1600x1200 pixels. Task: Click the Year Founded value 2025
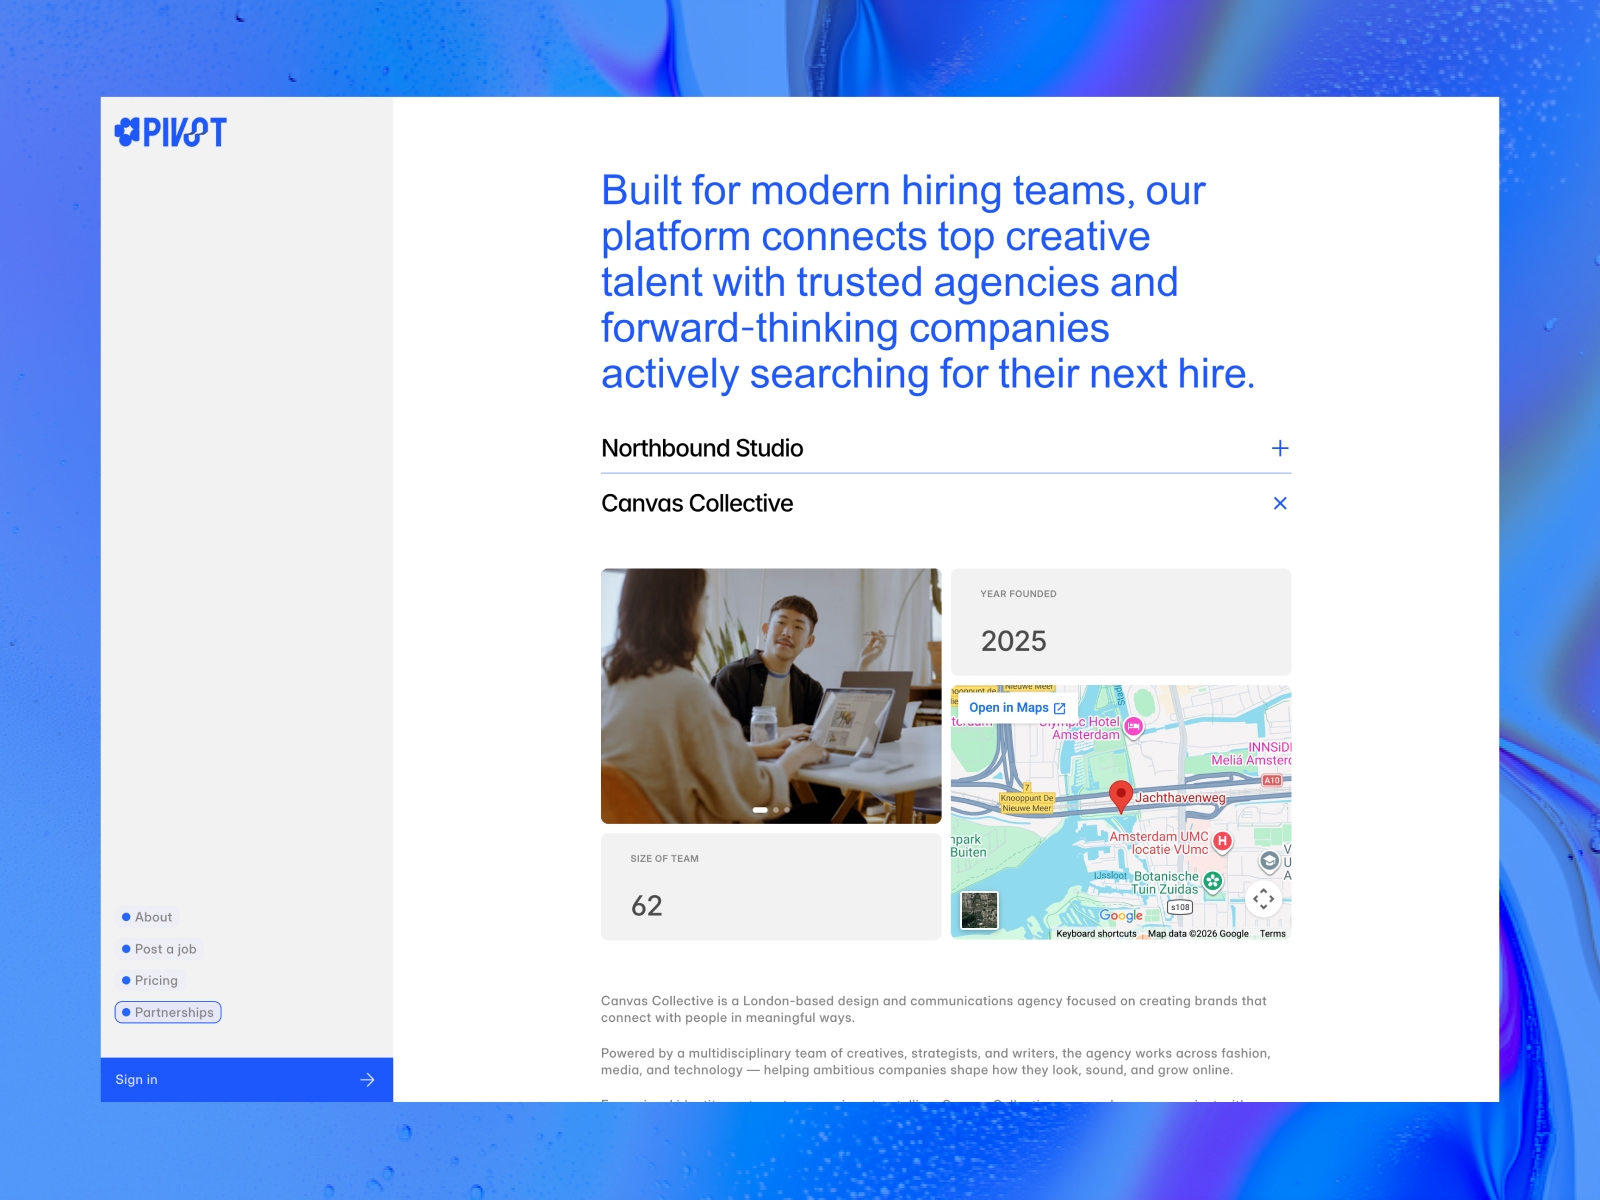[1014, 641]
